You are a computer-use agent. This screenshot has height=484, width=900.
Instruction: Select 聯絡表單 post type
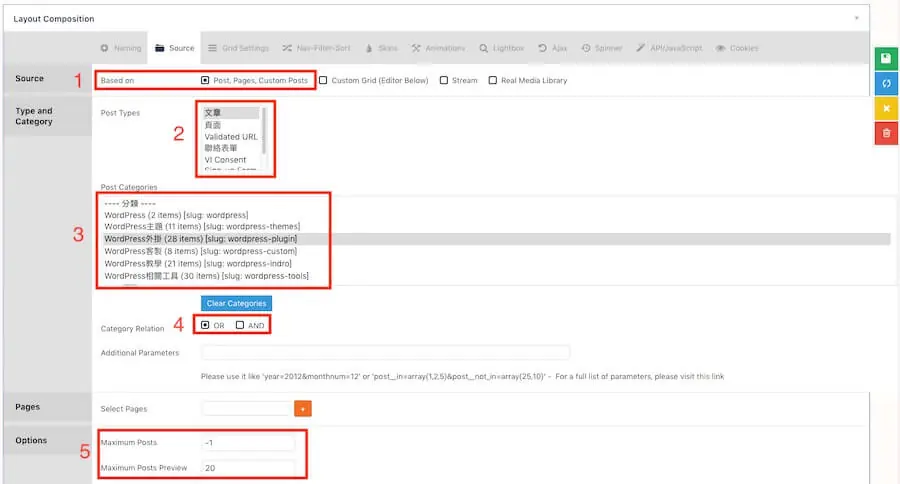(x=231, y=148)
